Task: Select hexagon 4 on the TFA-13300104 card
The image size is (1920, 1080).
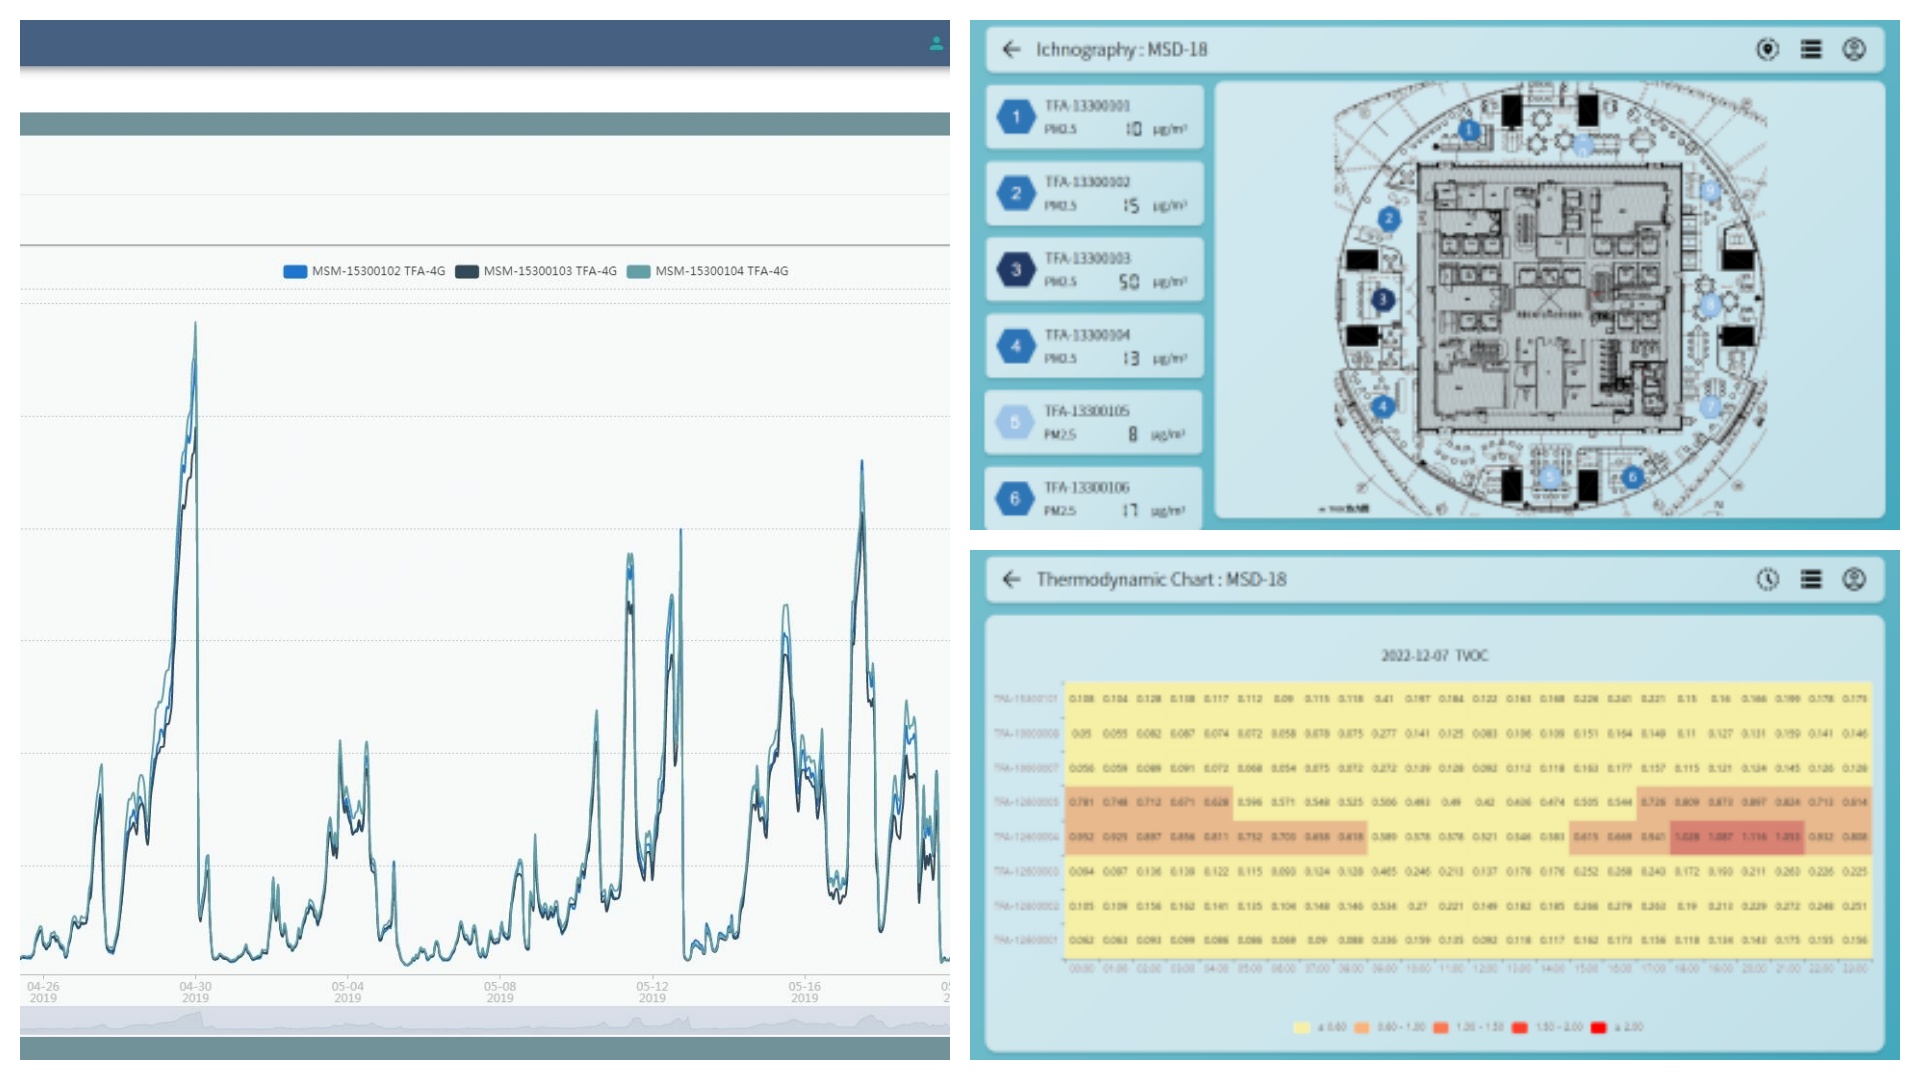Action: pyautogui.click(x=1016, y=346)
